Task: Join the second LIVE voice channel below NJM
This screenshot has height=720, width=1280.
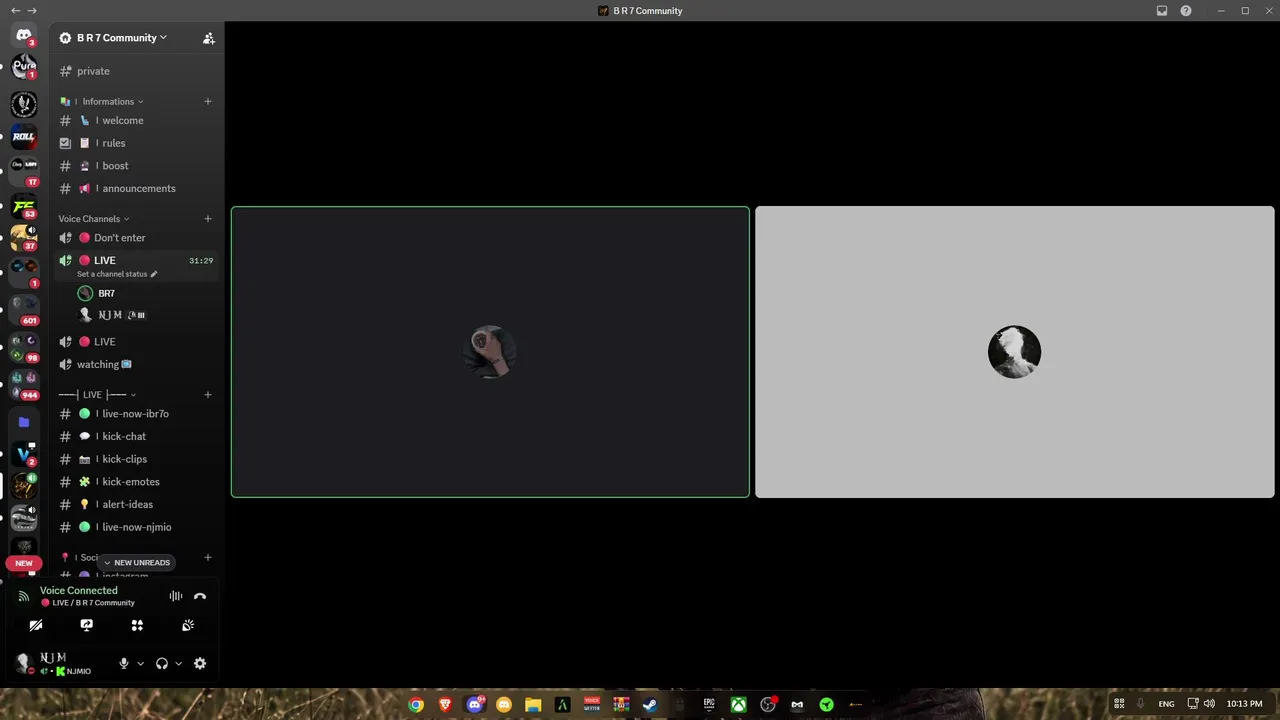Action: (137, 342)
